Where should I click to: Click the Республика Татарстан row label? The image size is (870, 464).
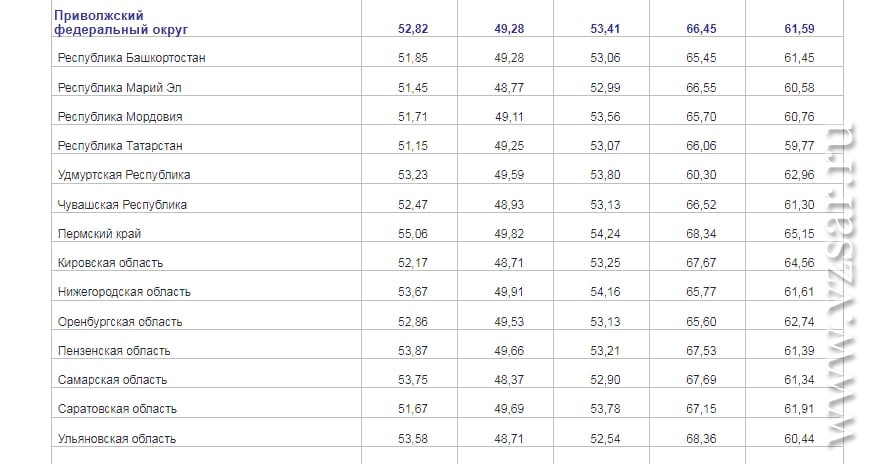pos(120,145)
